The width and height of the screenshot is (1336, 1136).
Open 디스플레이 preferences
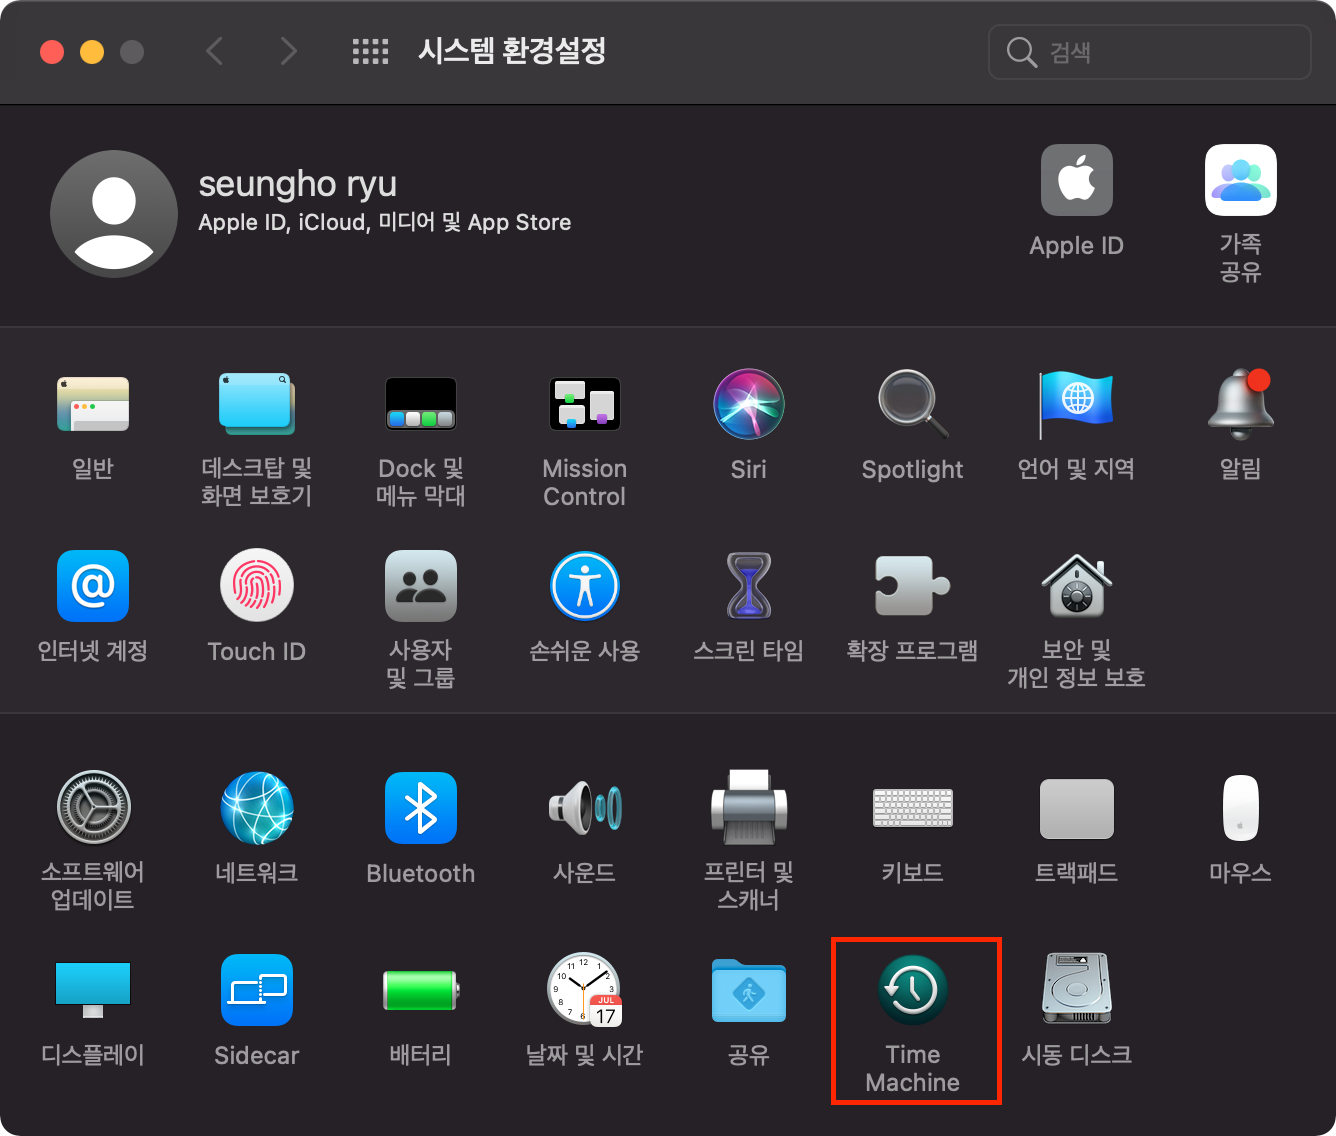[93, 990]
